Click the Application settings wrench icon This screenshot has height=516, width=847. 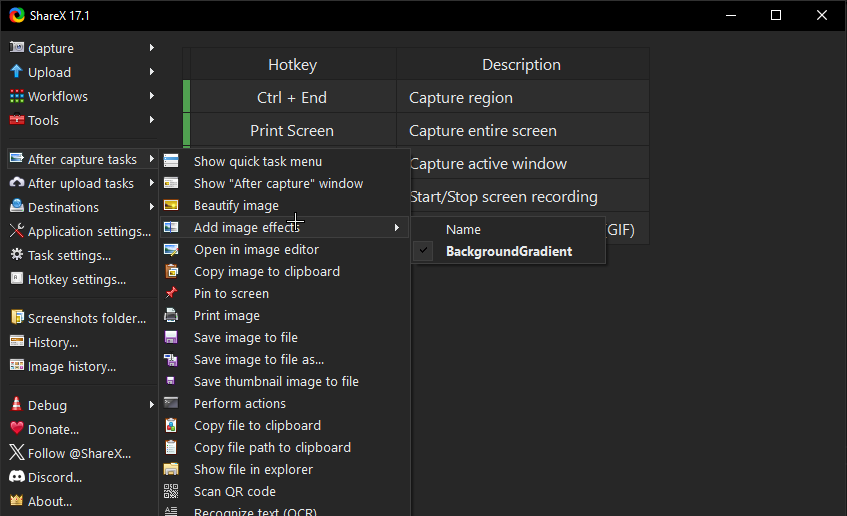tap(17, 231)
